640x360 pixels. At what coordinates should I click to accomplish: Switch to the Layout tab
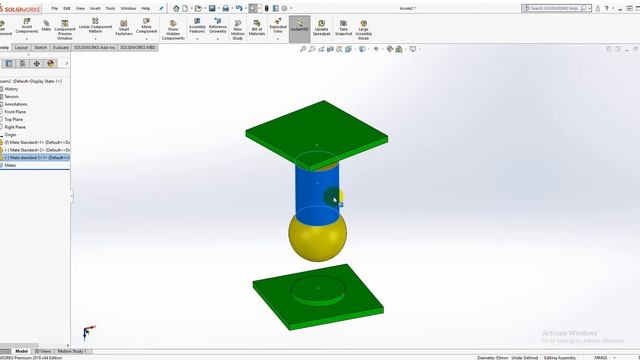(x=21, y=48)
